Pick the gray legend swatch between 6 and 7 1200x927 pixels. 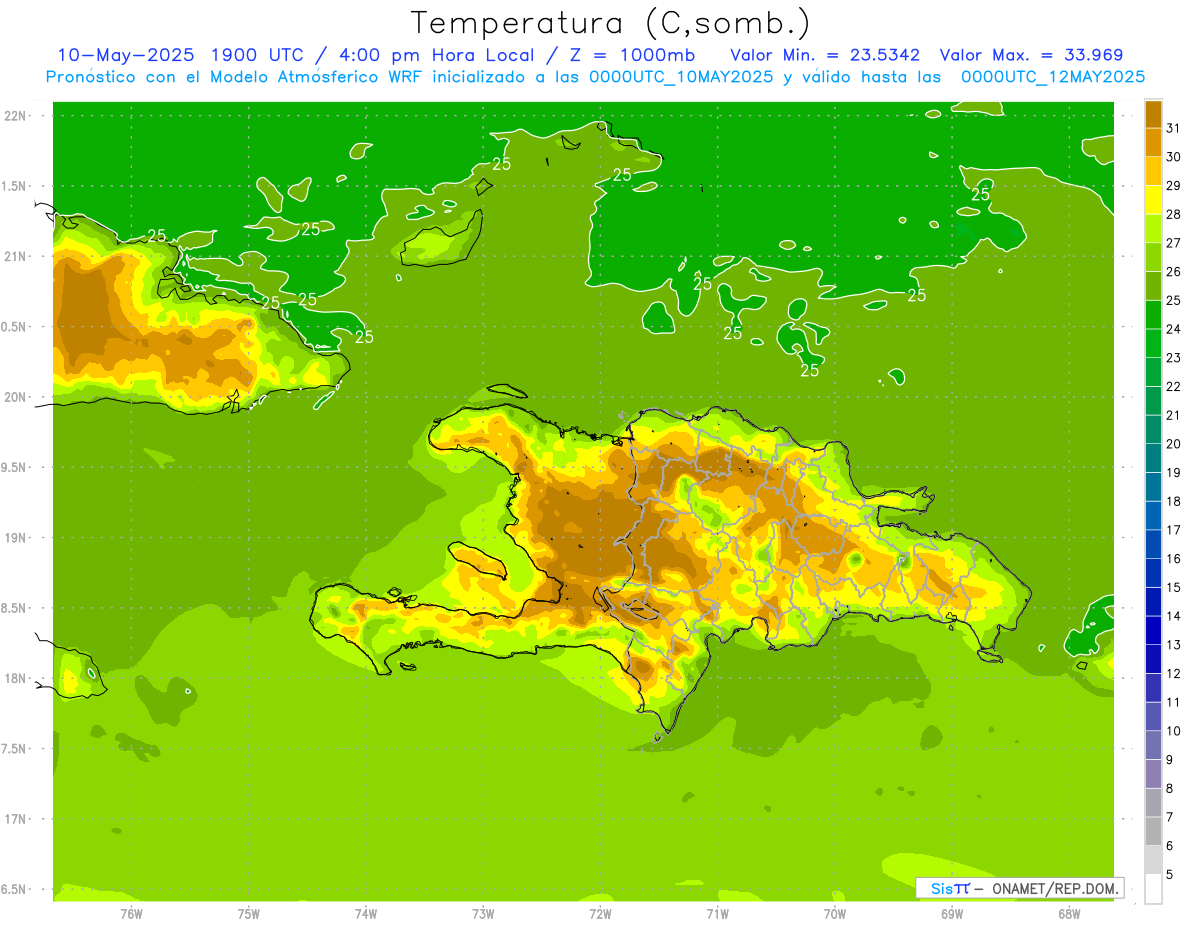point(1153,831)
